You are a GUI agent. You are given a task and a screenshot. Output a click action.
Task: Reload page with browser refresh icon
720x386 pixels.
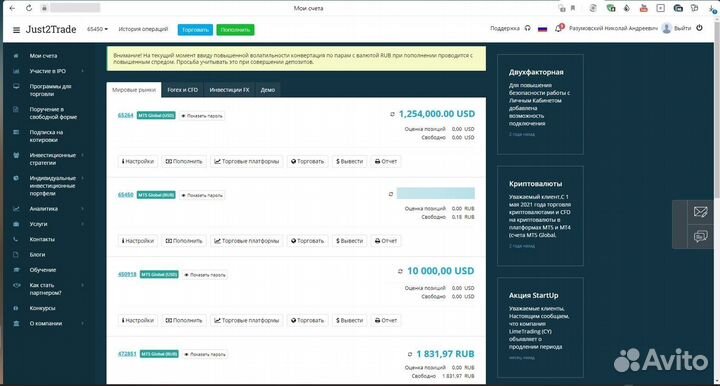[29, 8]
